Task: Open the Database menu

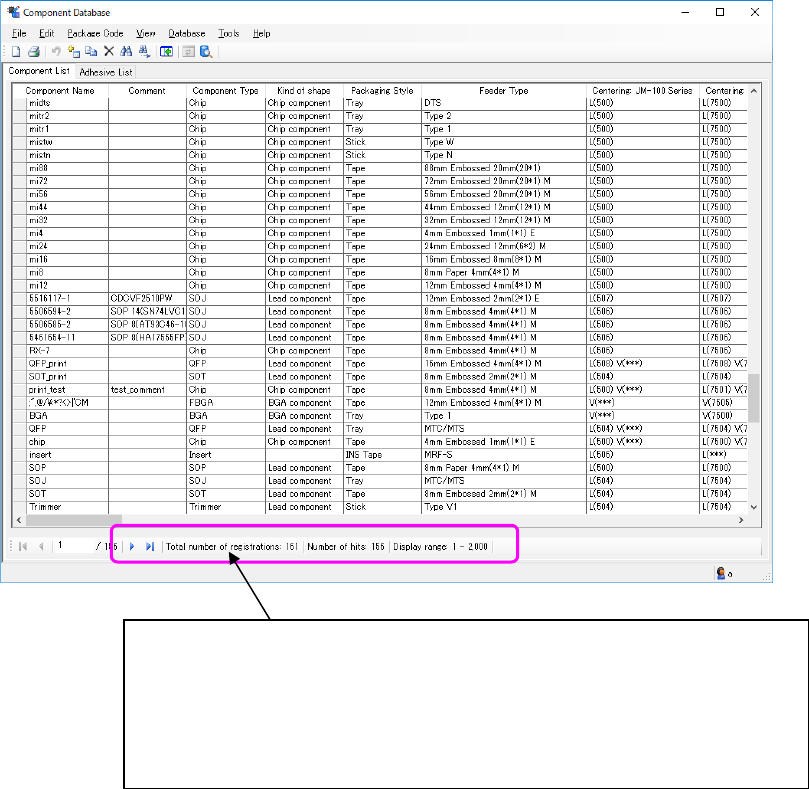Action: pyautogui.click(x=186, y=33)
